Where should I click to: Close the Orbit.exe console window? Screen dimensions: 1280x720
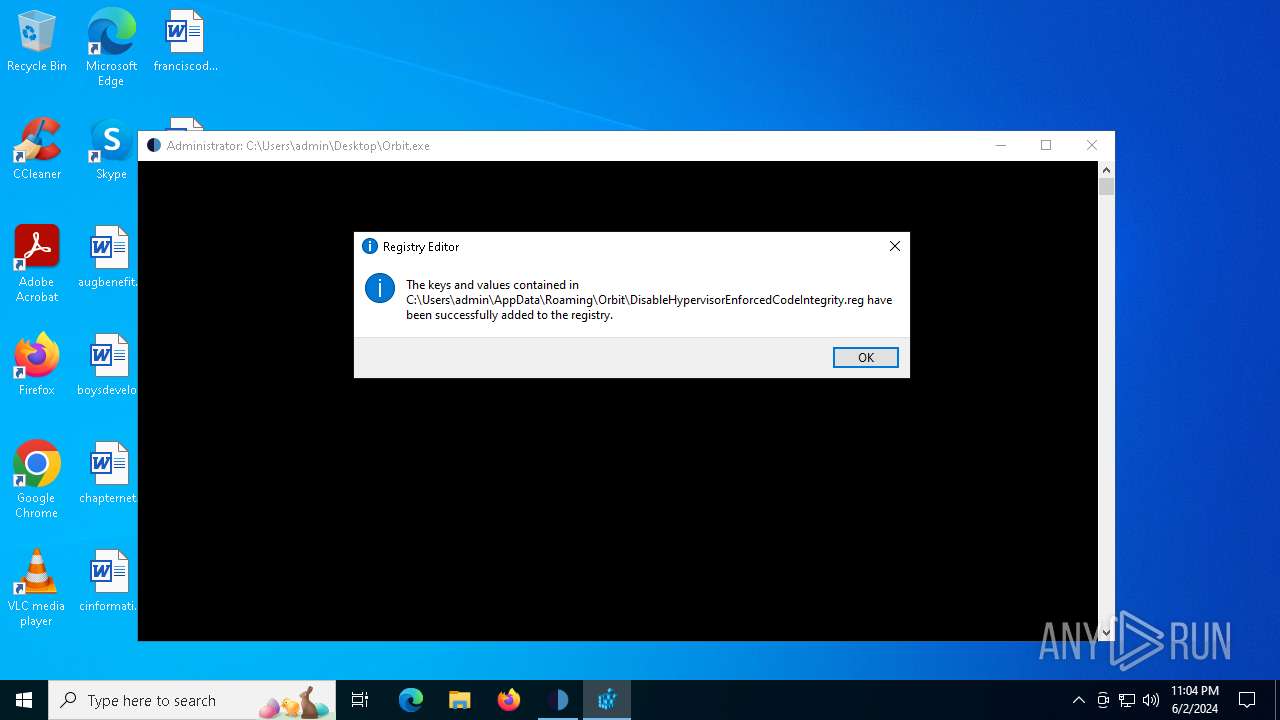[x=1092, y=145]
